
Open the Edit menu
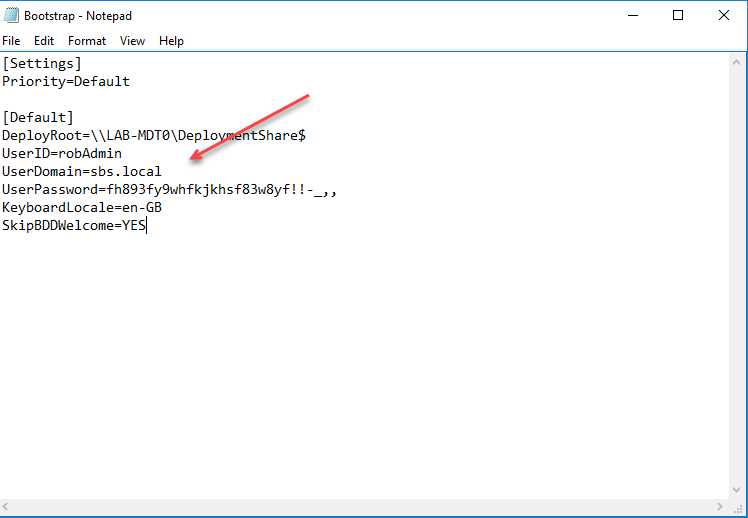point(44,41)
